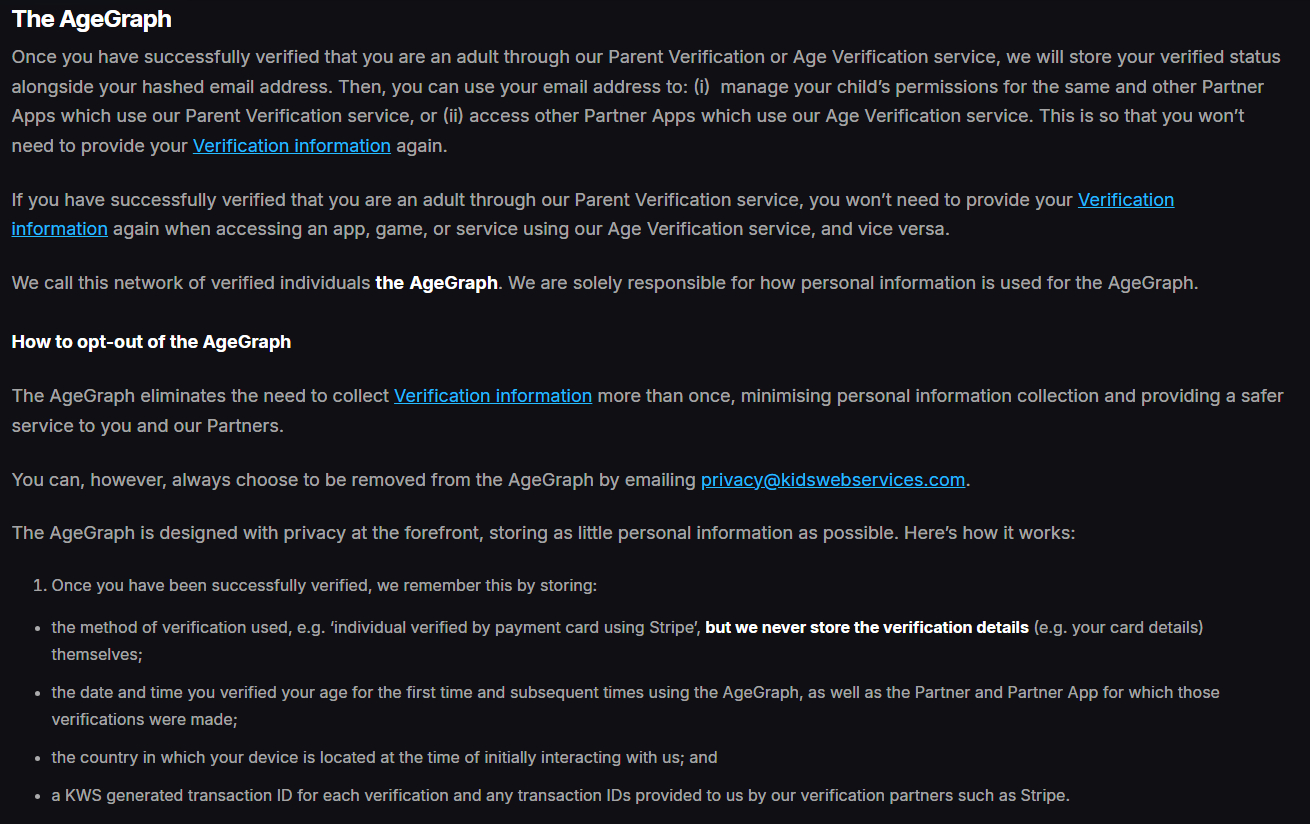1310x824 pixels.
Task: Open Verification information link in first paragraph
Action: [291, 146]
